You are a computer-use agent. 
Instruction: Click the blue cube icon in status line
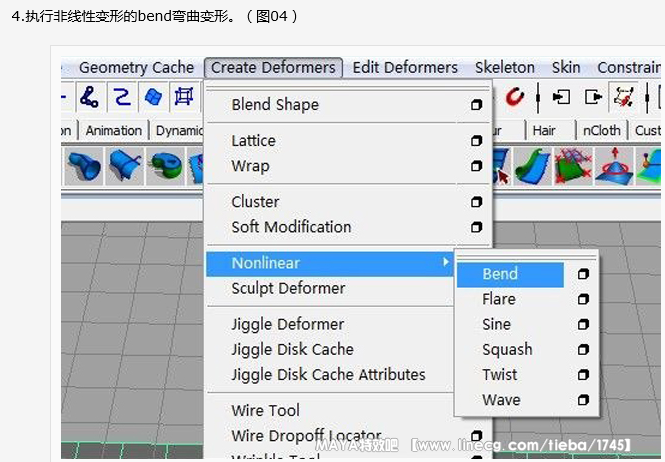(153, 97)
